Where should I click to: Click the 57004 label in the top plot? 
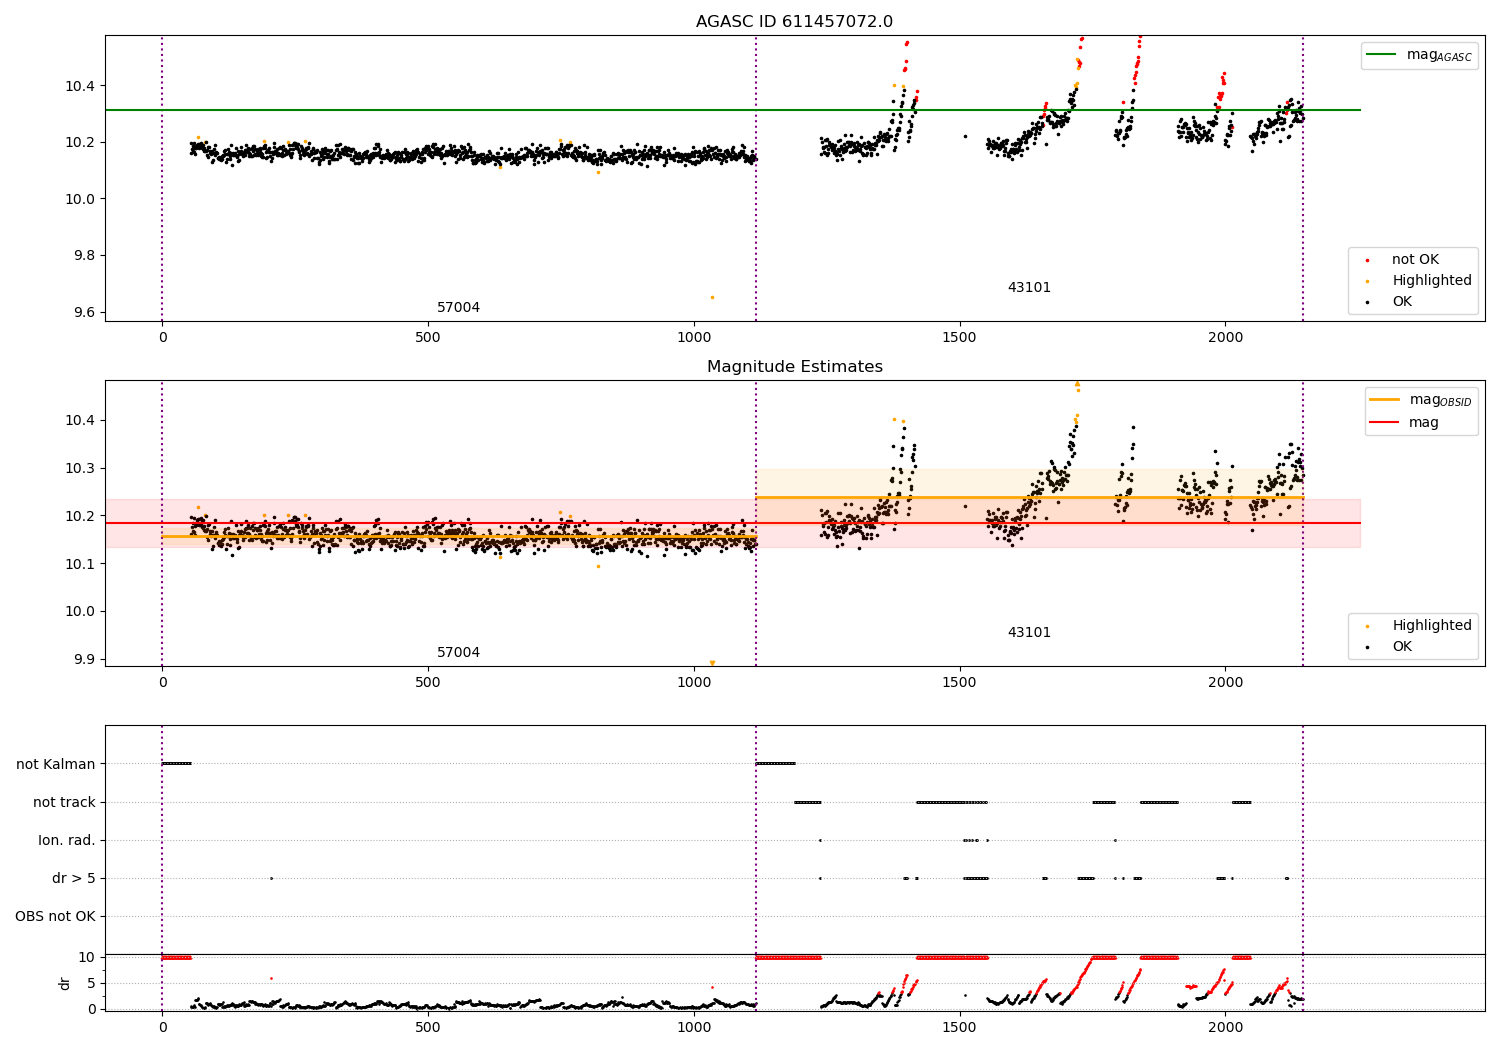click(x=458, y=308)
